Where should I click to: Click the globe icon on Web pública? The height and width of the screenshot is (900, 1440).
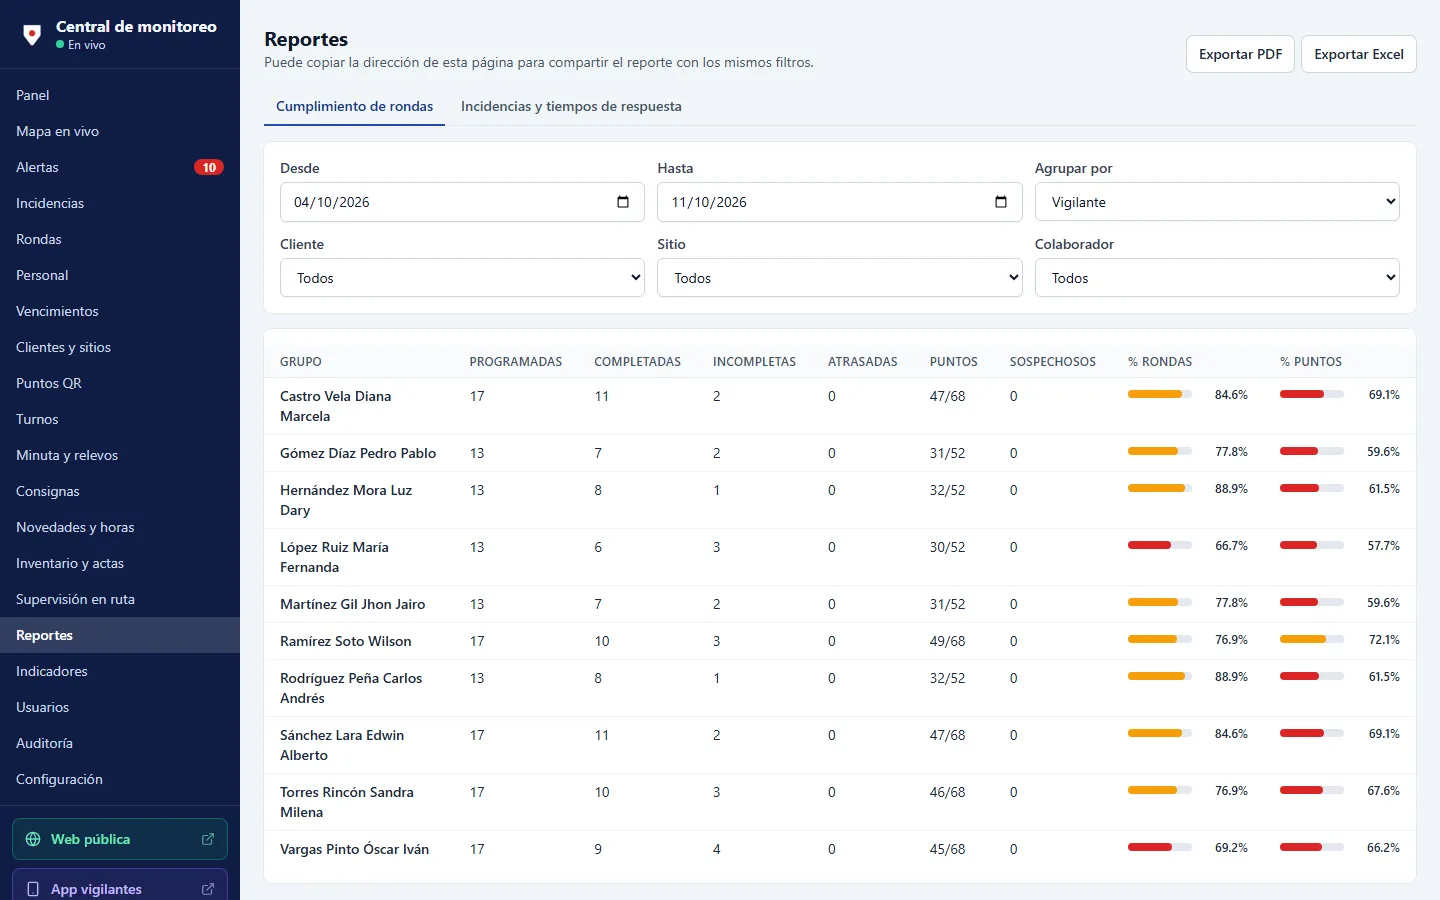pos(33,839)
